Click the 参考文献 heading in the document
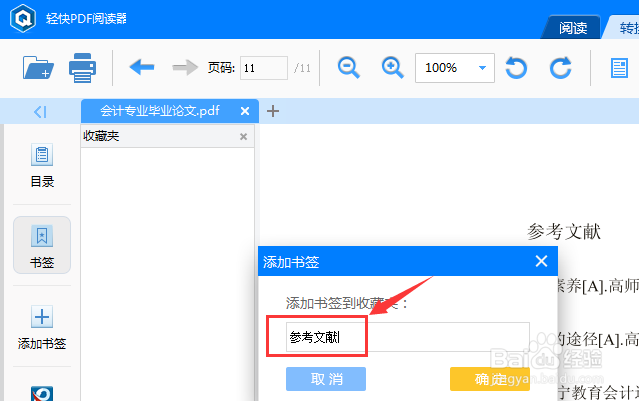The image size is (639, 401). click(x=564, y=231)
